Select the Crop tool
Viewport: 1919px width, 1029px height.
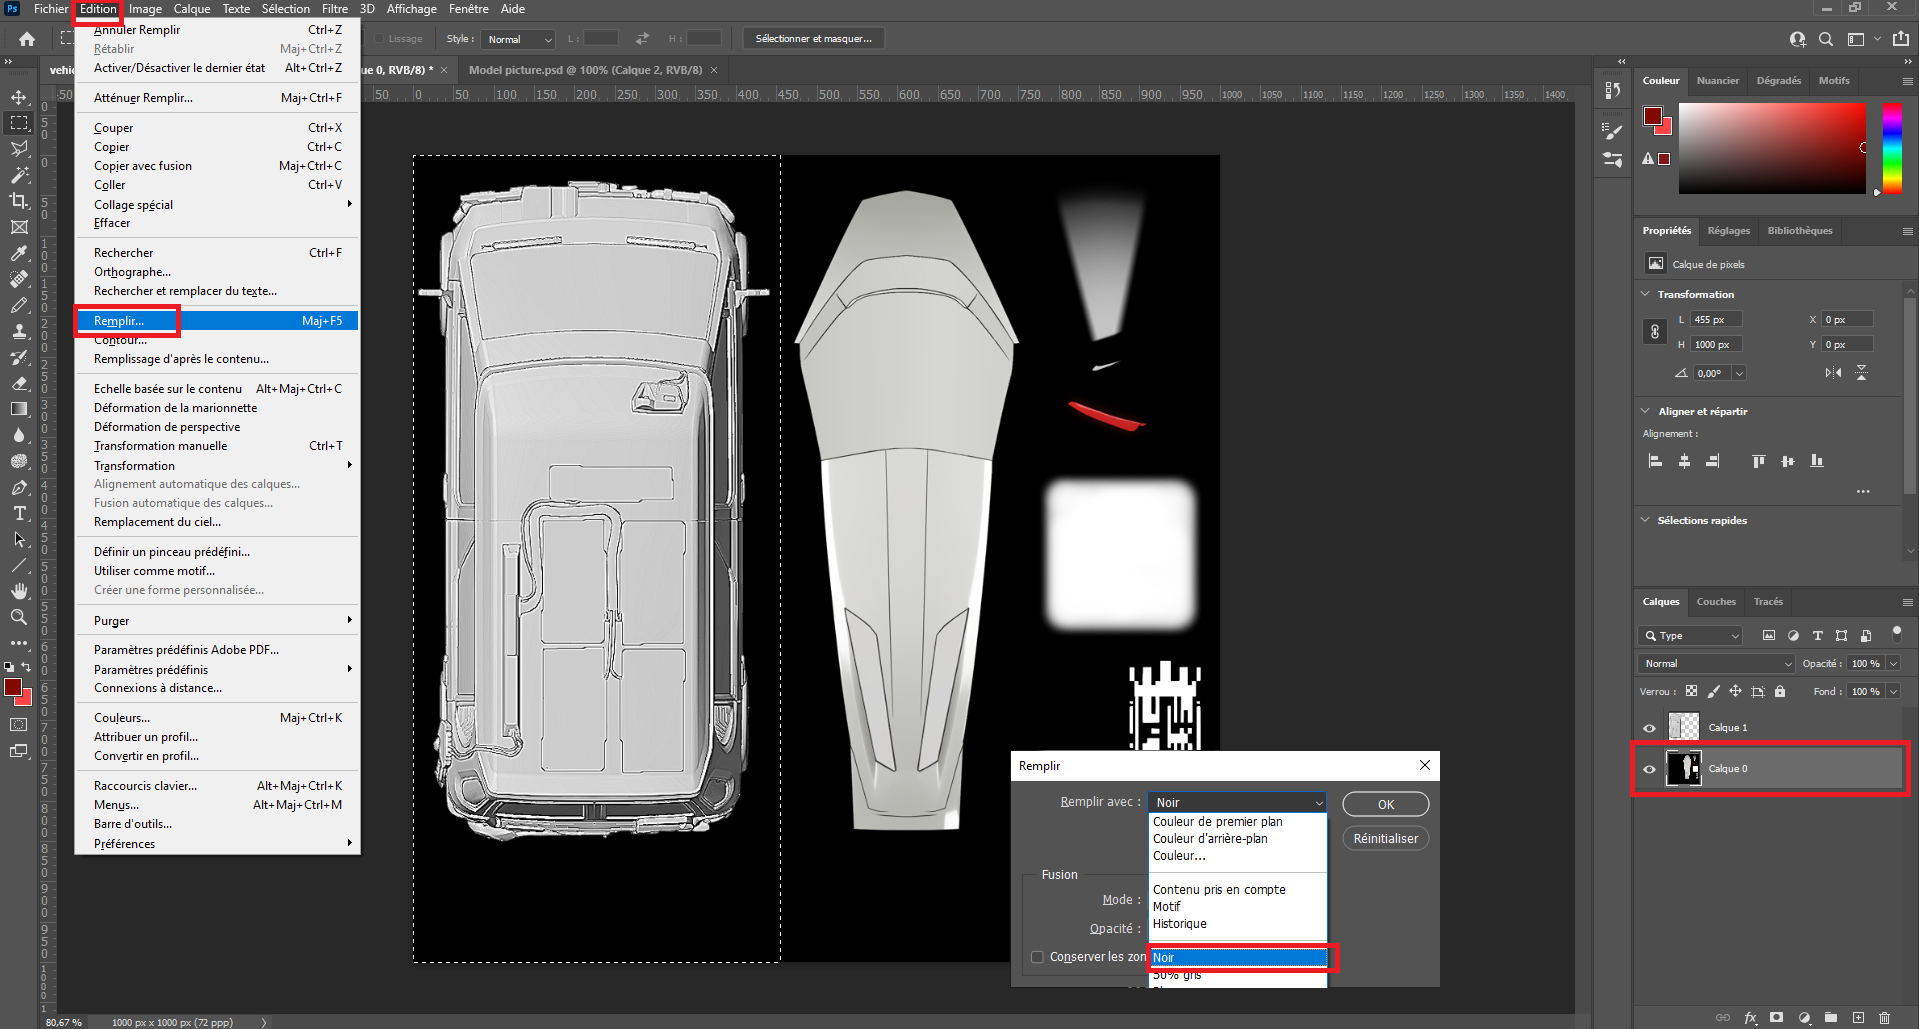[x=19, y=201]
